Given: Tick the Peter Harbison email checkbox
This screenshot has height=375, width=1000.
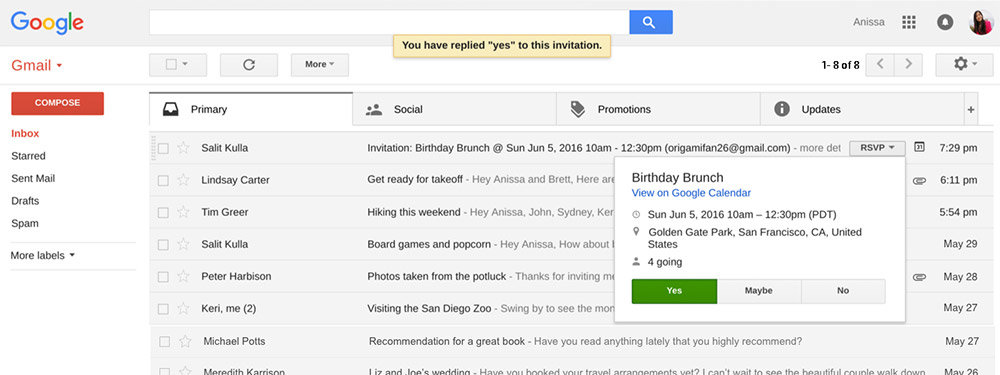Looking at the screenshot, I should [163, 277].
